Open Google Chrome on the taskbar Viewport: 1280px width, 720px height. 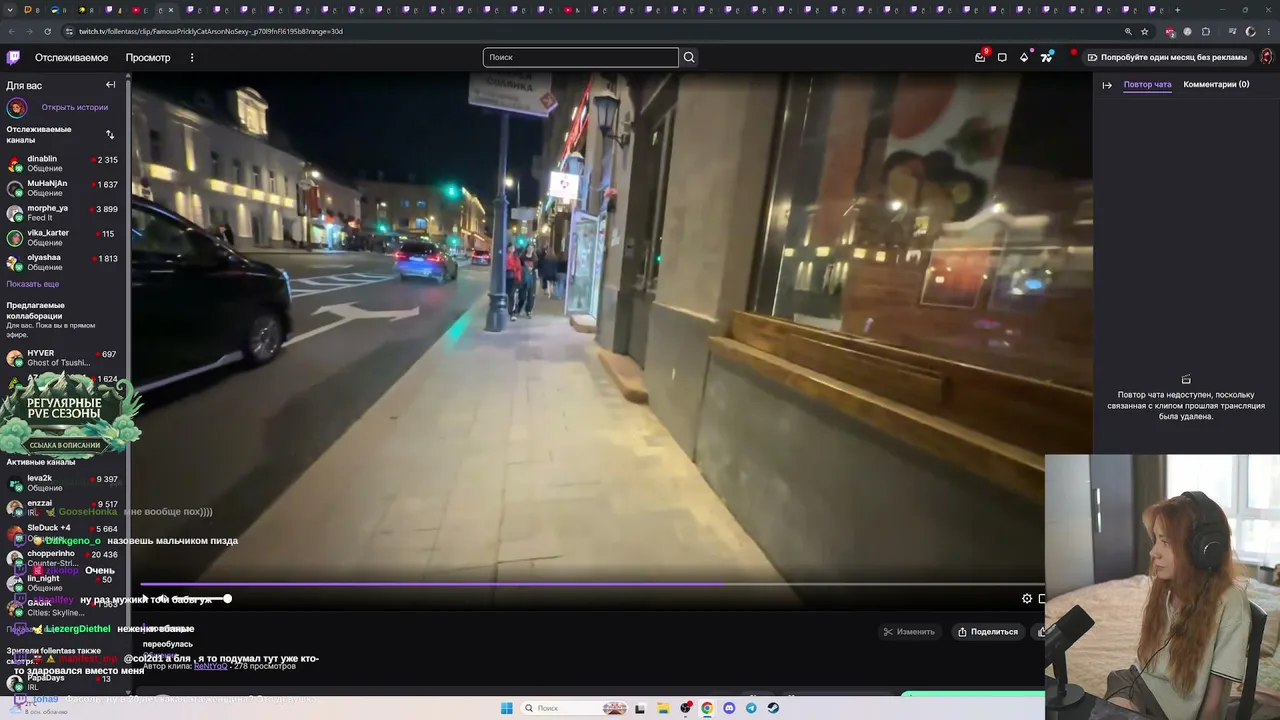point(707,708)
